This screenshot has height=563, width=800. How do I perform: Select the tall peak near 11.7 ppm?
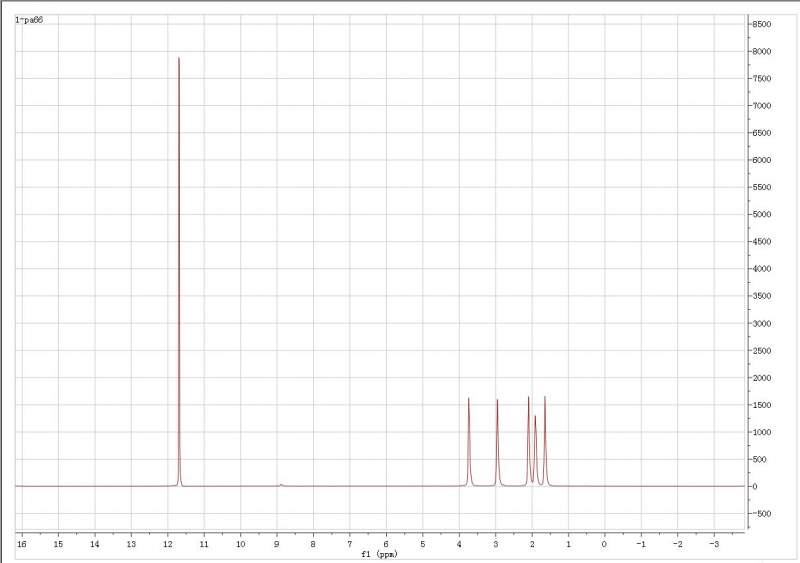click(x=179, y=271)
